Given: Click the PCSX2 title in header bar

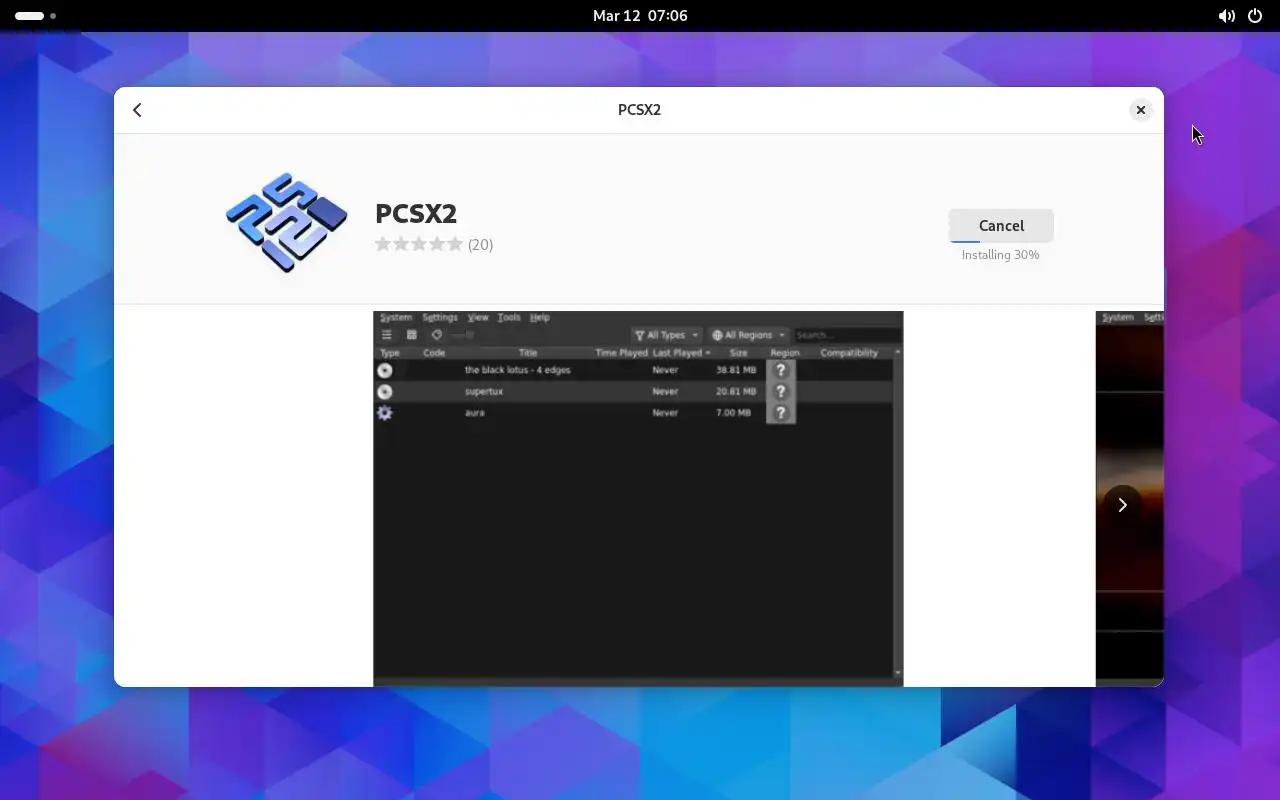Looking at the screenshot, I should [x=639, y=110].
